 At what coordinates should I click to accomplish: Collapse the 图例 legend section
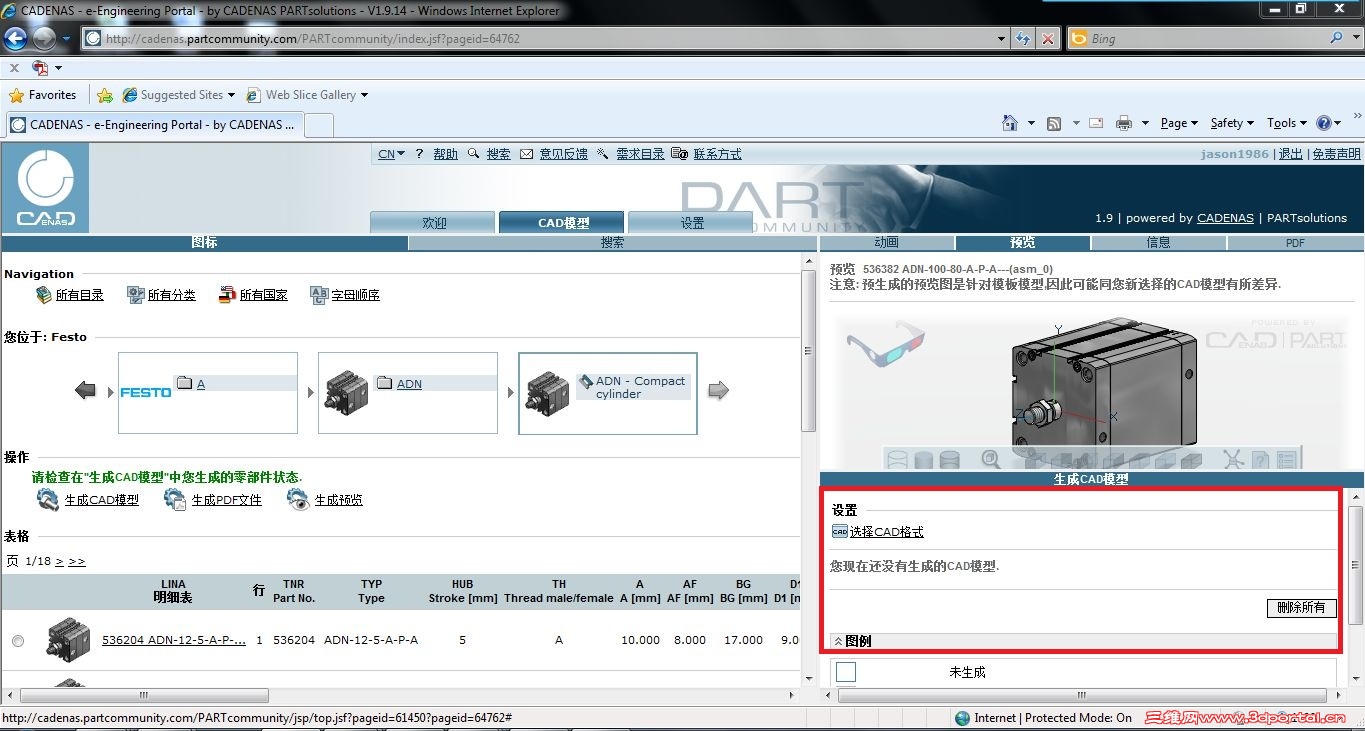[x=838, y=641]
